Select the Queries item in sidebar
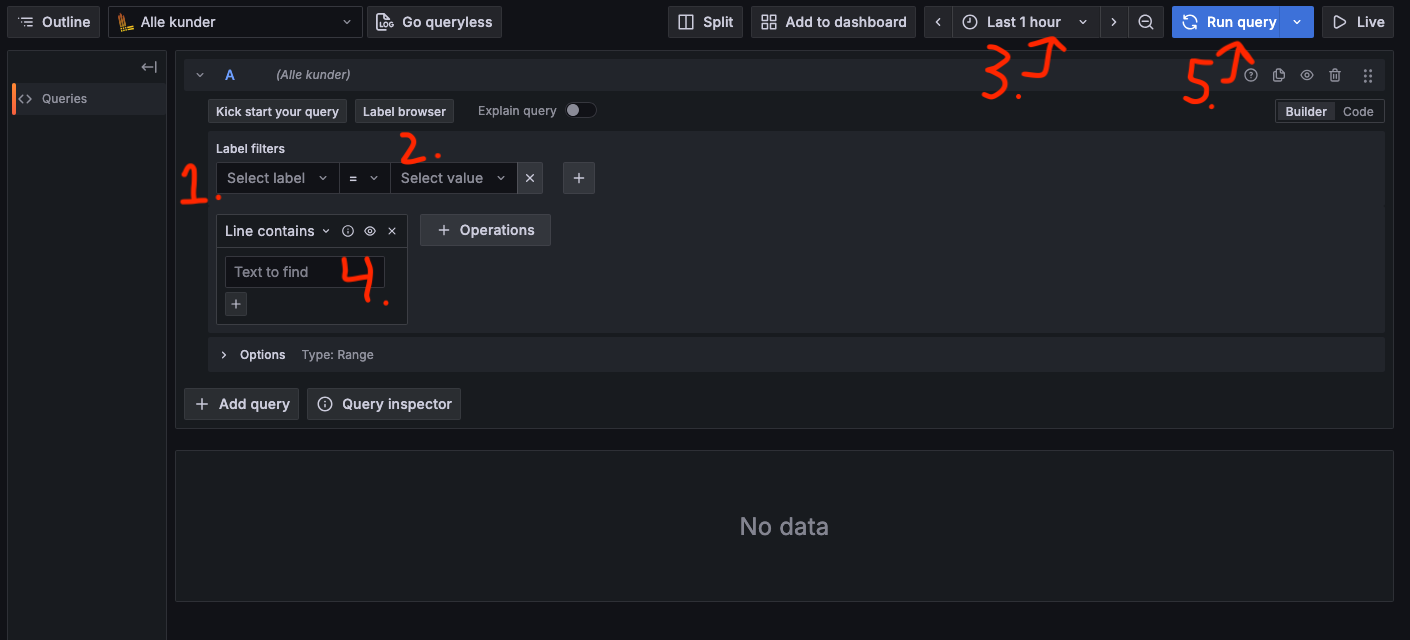Viewport: 1410px width, 640px height. pos(64,99)
